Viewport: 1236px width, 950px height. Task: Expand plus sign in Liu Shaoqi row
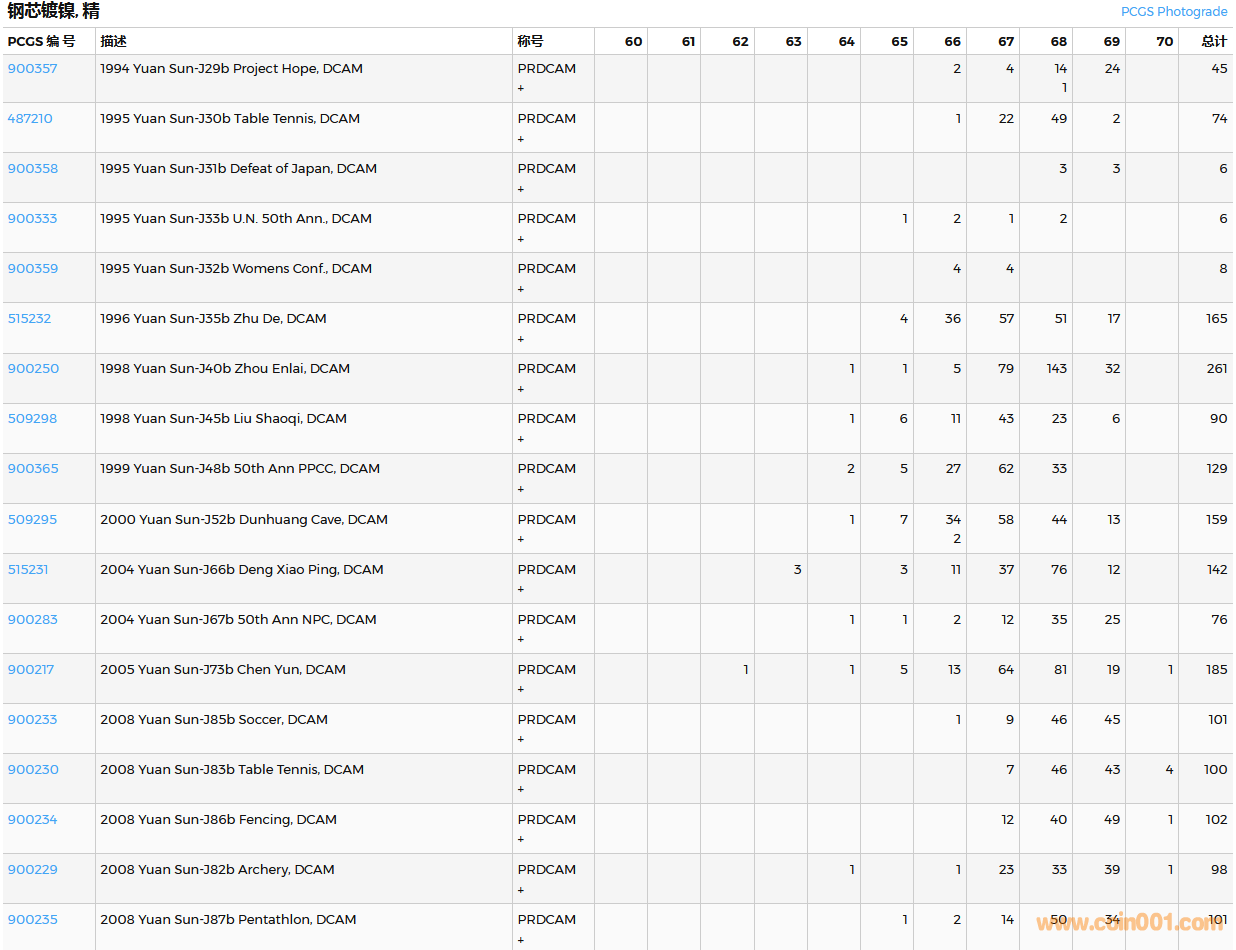pyautogui.click(x=521, y=439)
